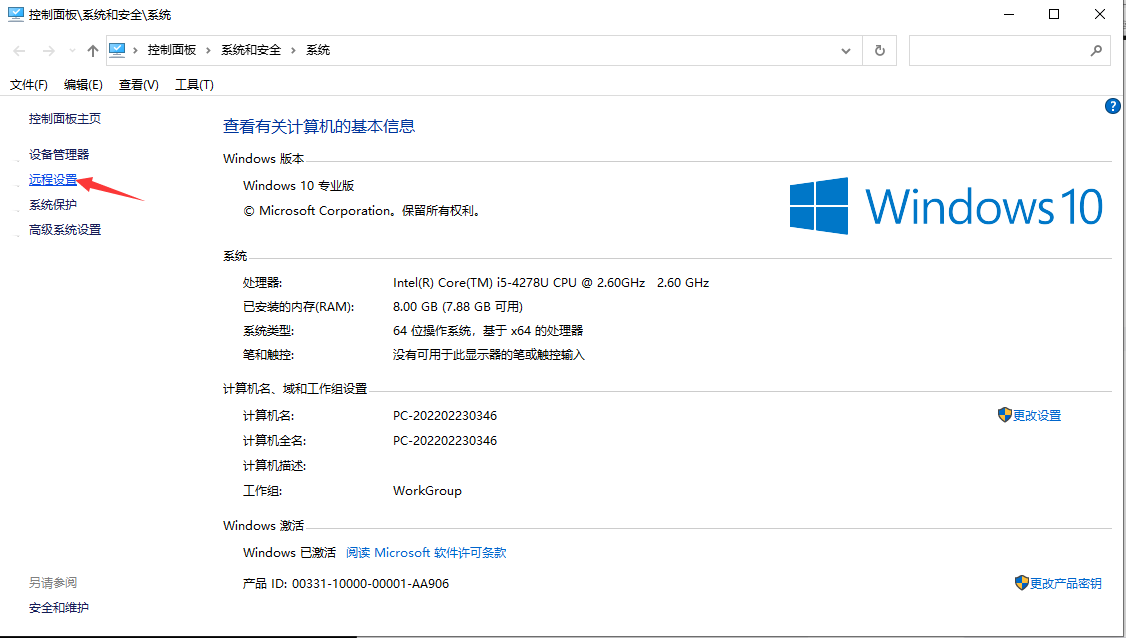
Task: Open the 编辑(E) menu
Action: [x=83, y=85]
